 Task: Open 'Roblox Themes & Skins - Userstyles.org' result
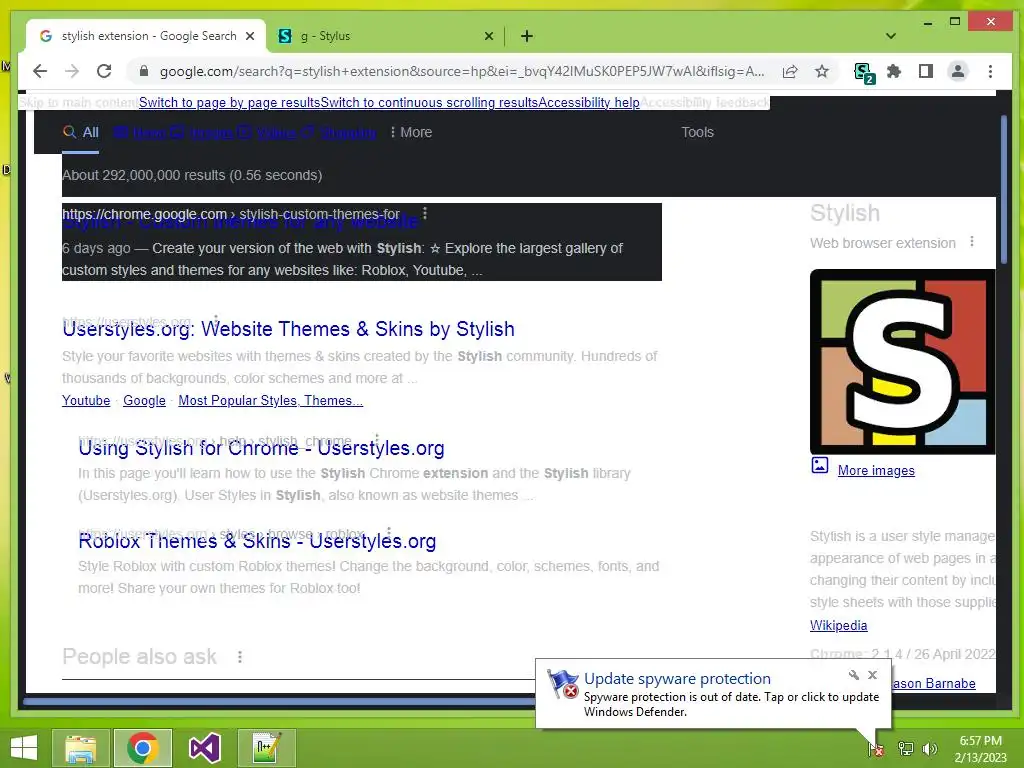[x=257, y=541]
